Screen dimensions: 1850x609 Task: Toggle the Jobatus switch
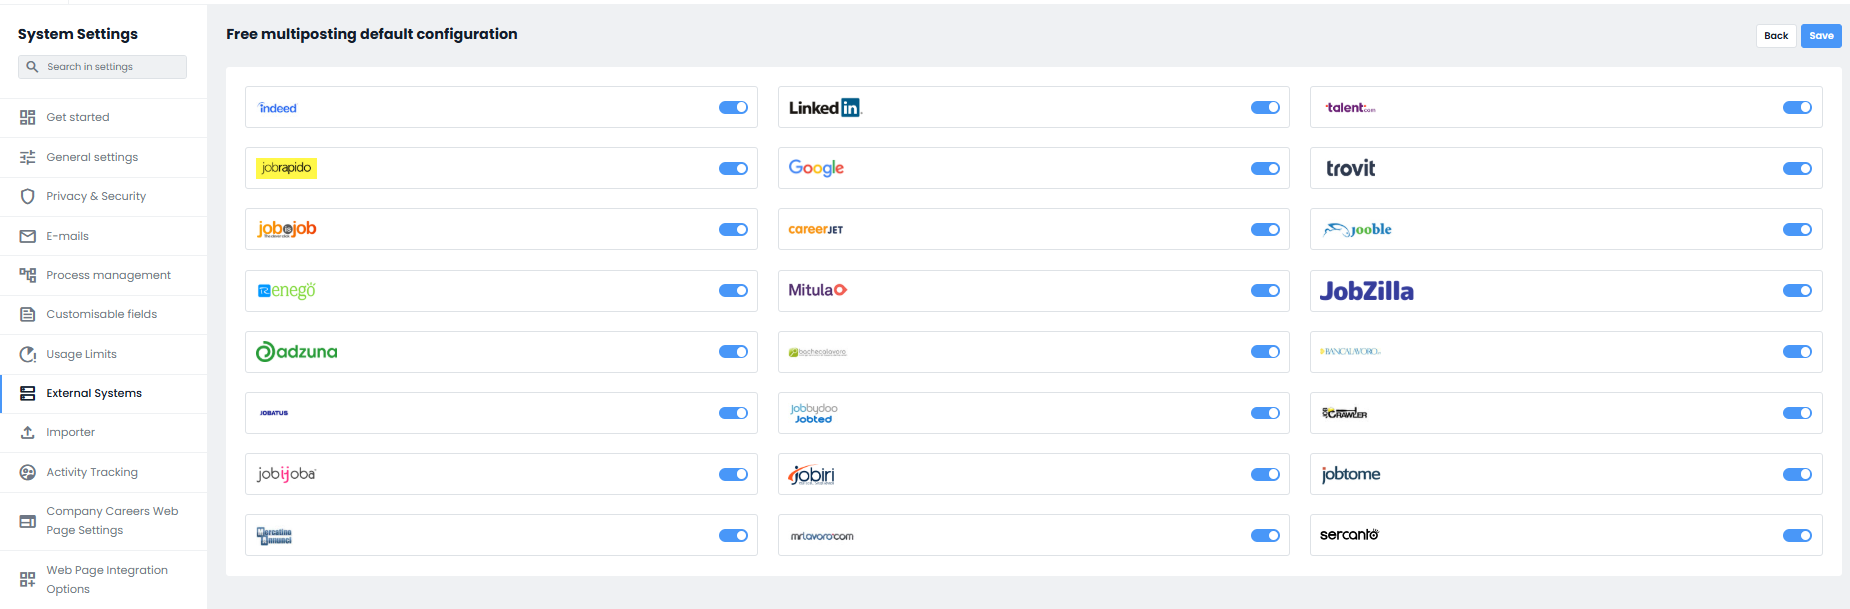[x=733, y=413]
